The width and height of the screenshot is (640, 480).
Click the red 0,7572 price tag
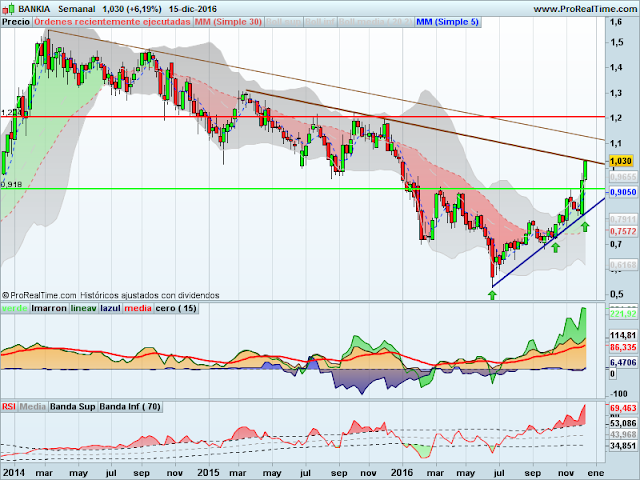pos(623,231)
